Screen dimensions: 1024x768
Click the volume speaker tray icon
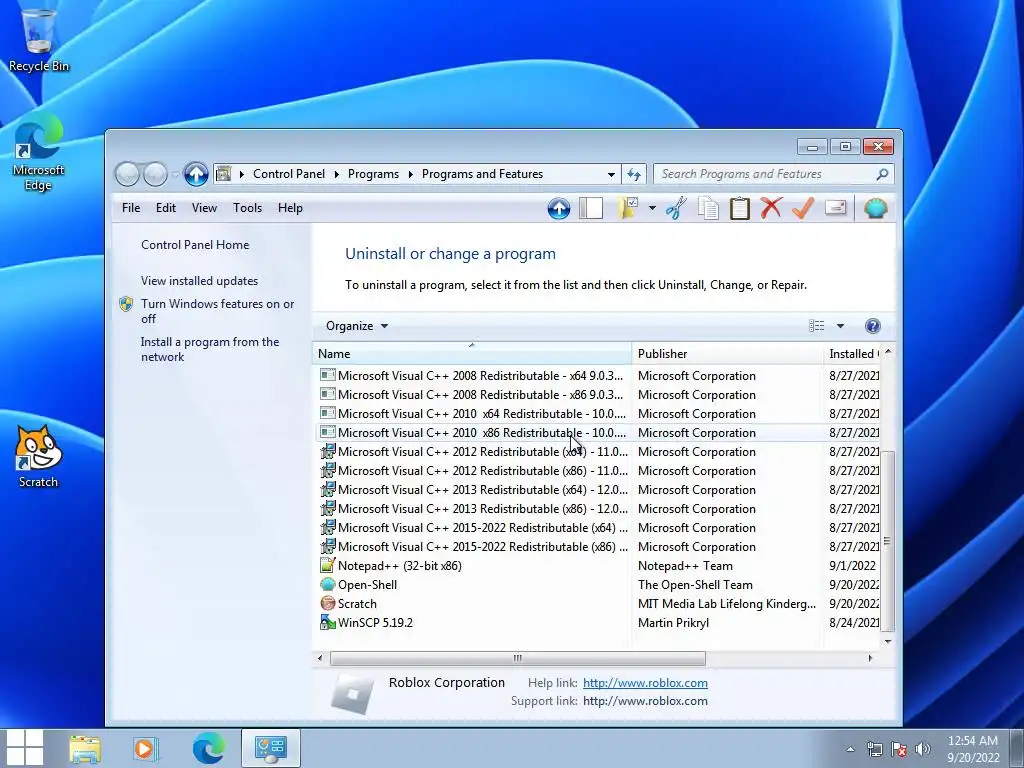923,749
